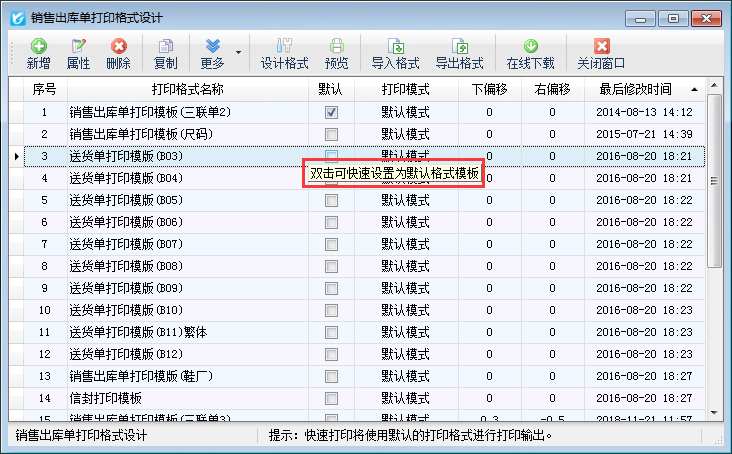This screenshot has height=454, width=732.
Task: Click the 打印格式名称 column header
Action: pos(187,90)
